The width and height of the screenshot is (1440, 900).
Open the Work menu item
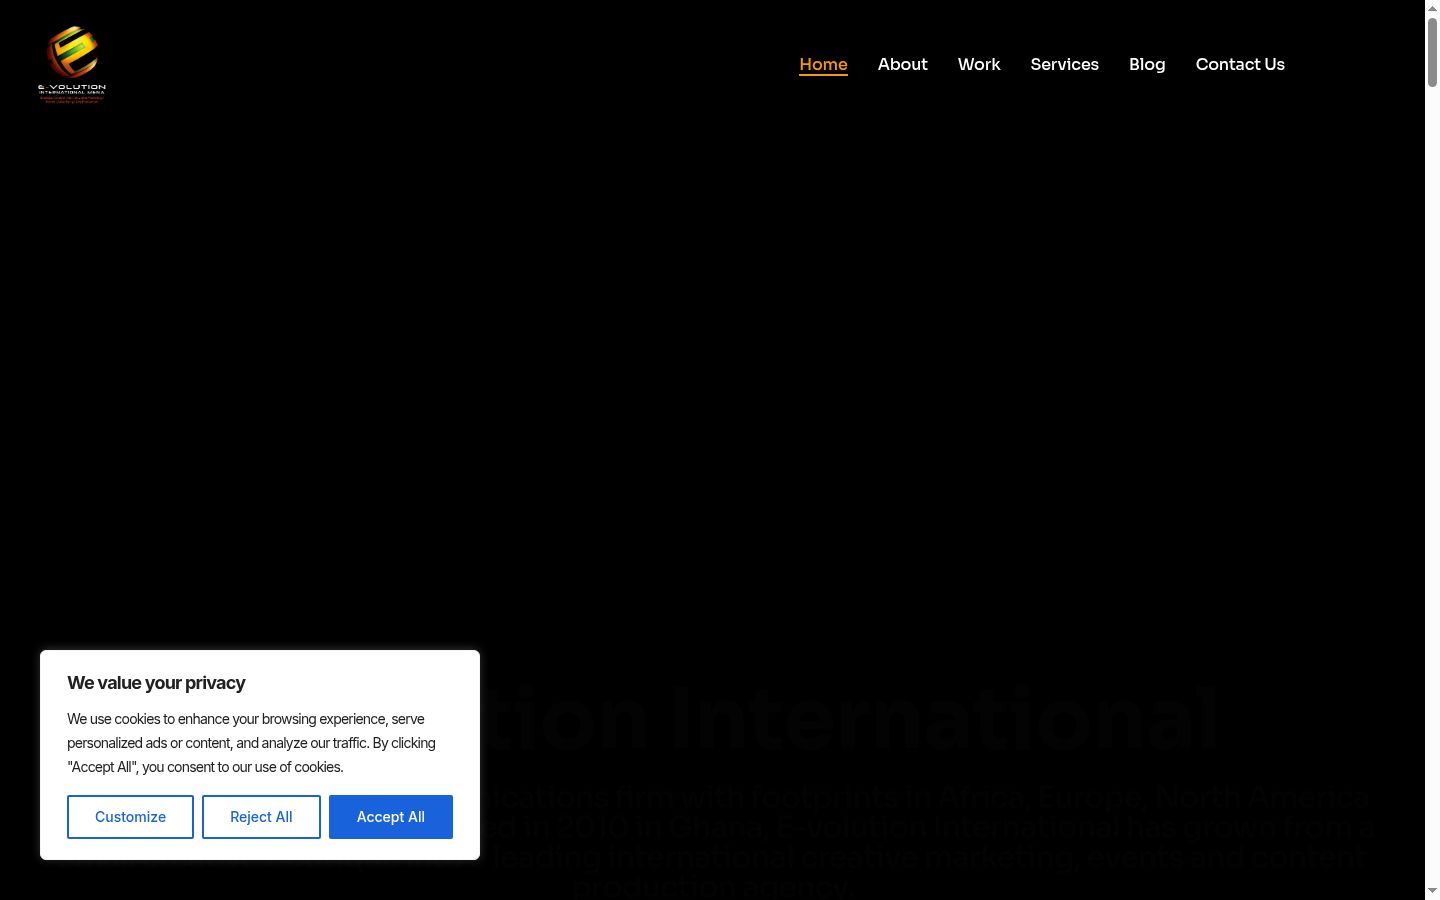click(979, 64)
